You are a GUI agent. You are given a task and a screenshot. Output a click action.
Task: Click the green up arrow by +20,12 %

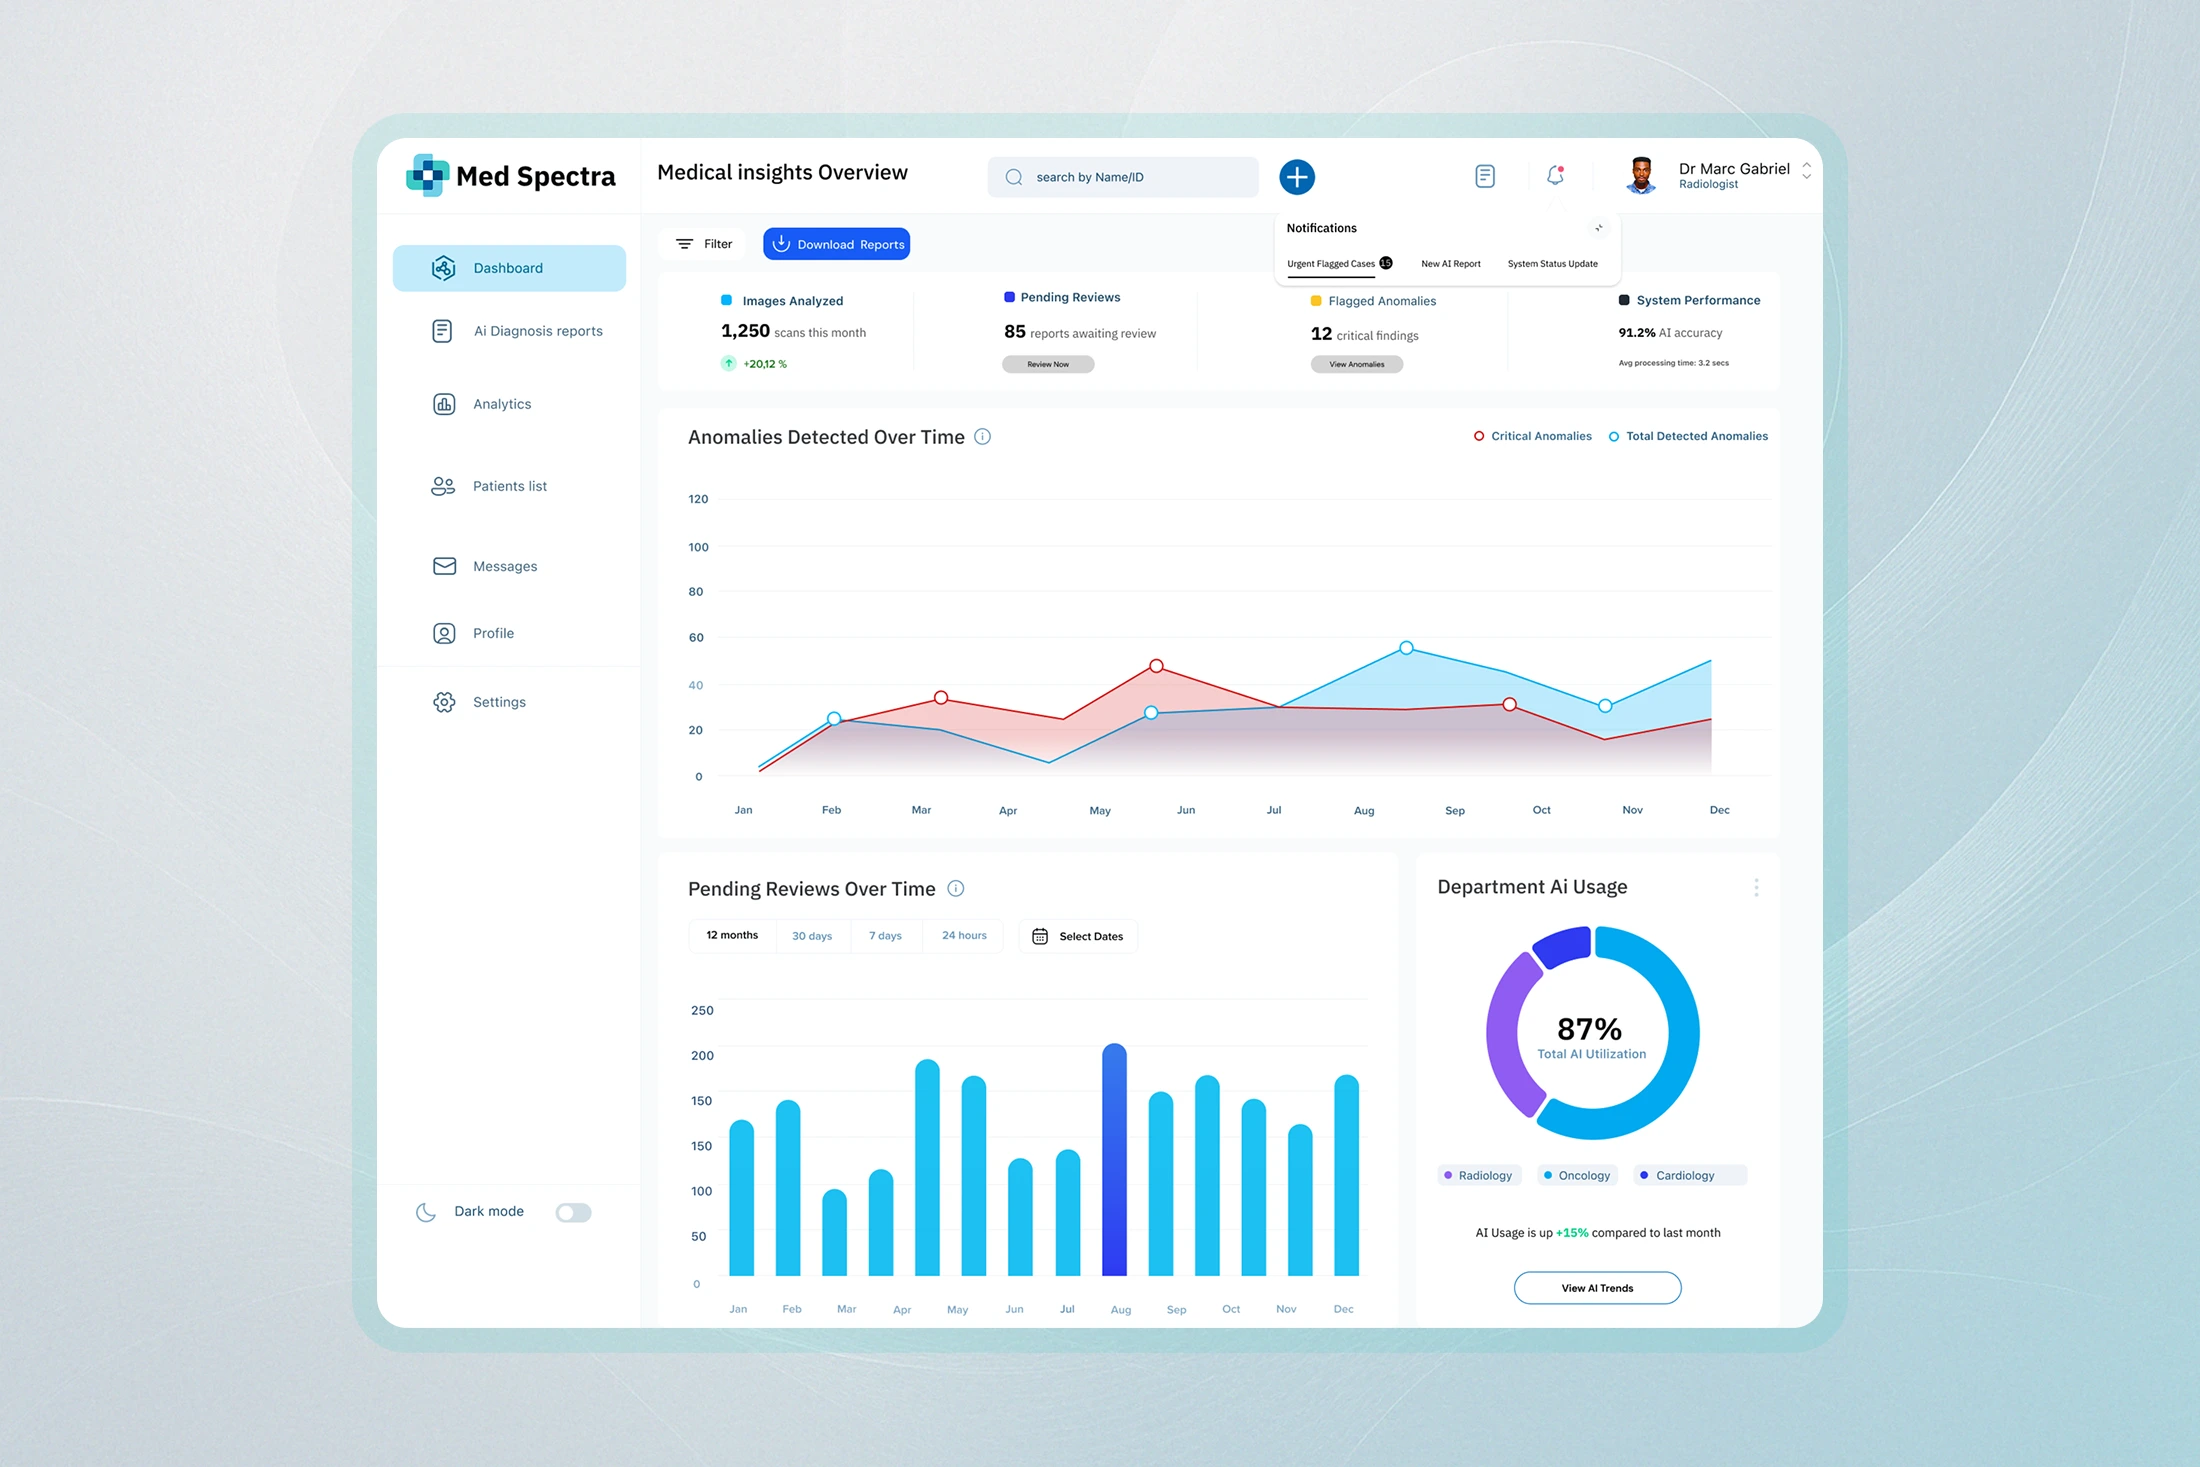[x=729, y=363]
